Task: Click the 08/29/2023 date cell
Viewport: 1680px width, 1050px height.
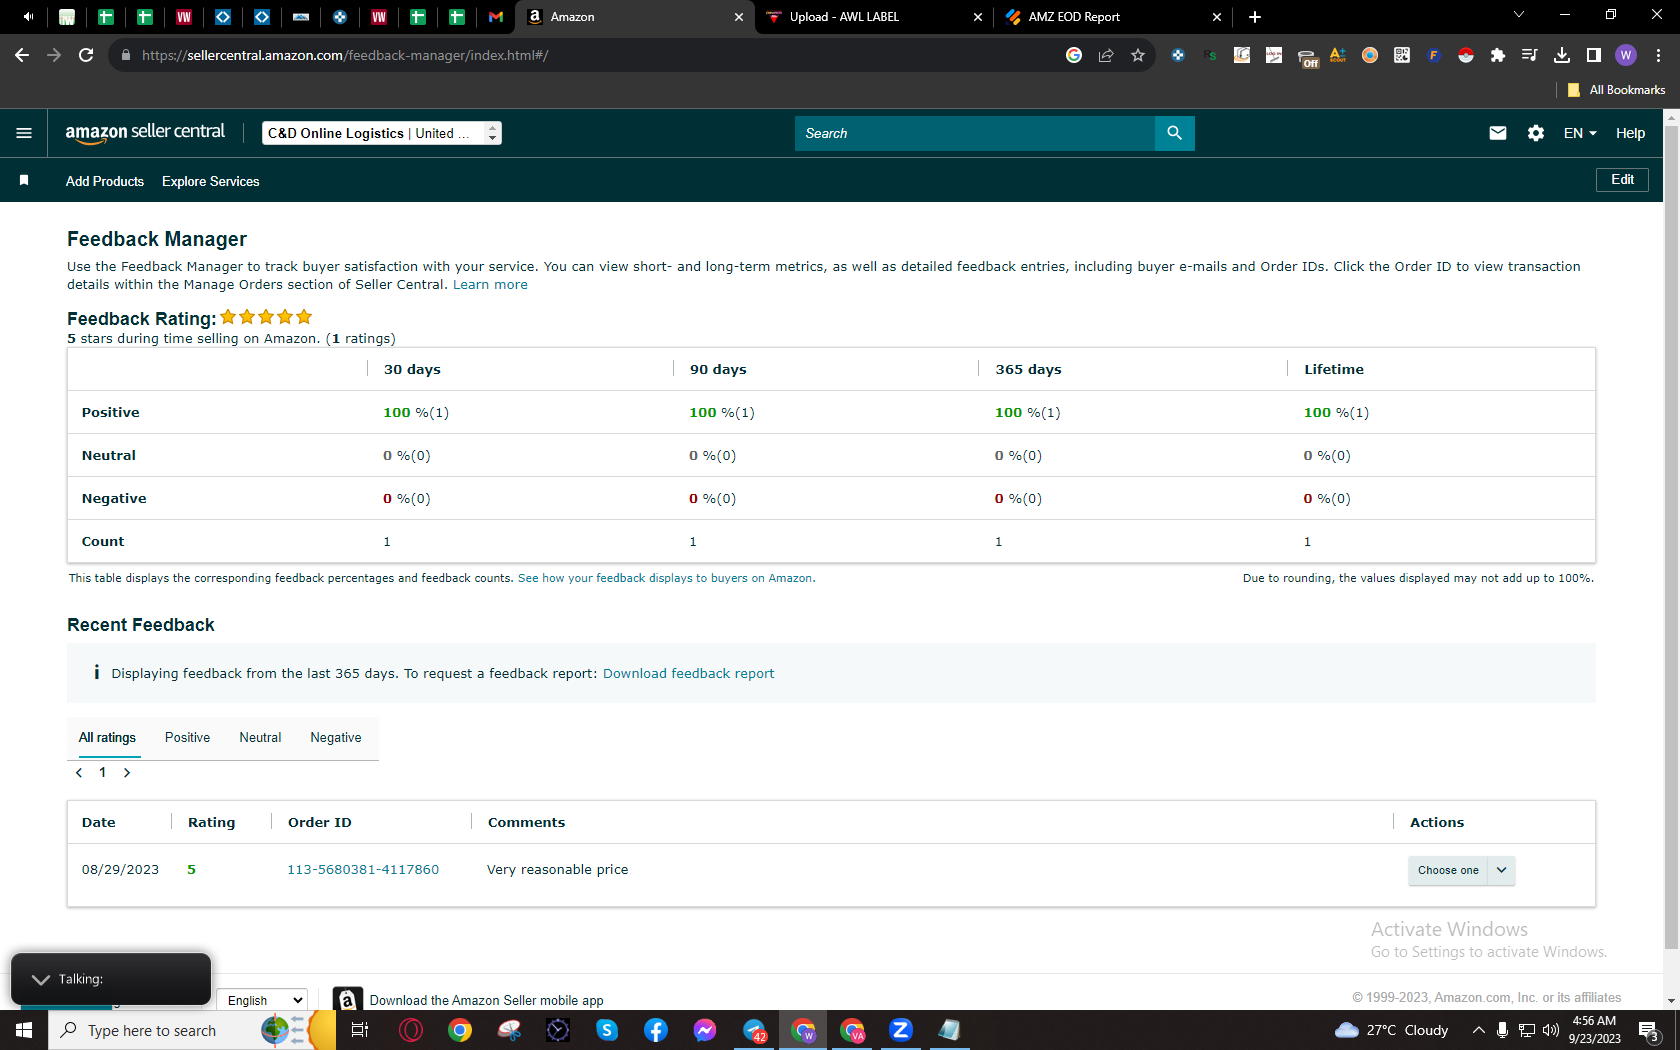Action: point(120,870)
